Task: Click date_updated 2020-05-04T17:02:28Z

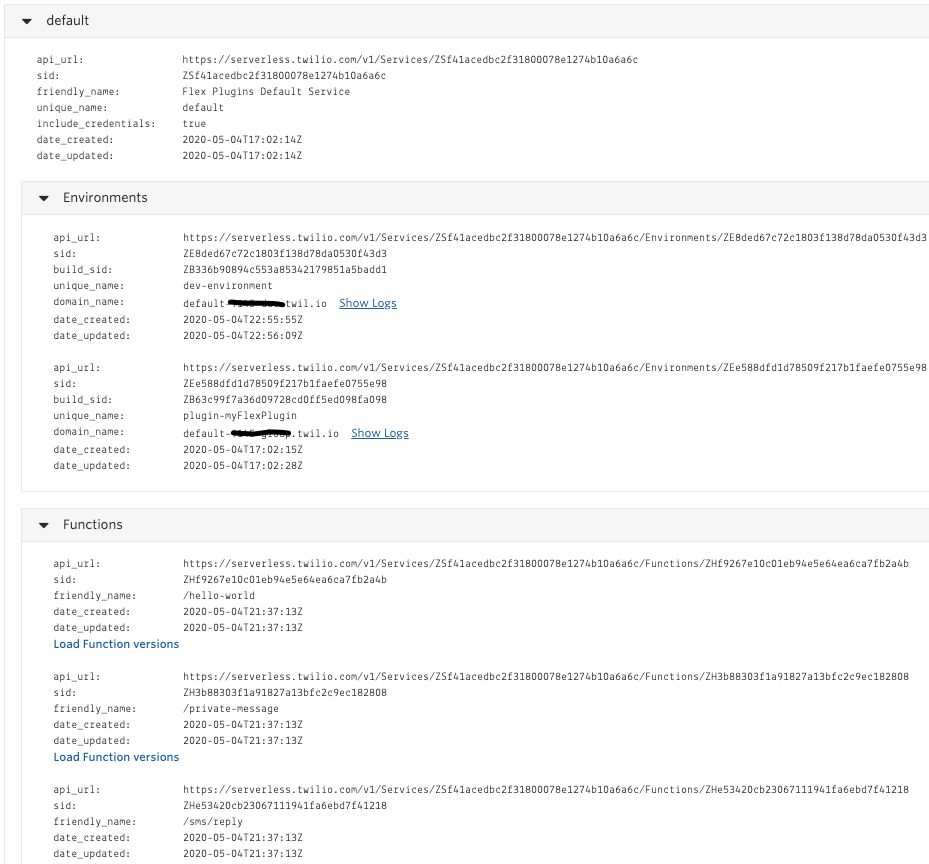Action: click(243, 466)
